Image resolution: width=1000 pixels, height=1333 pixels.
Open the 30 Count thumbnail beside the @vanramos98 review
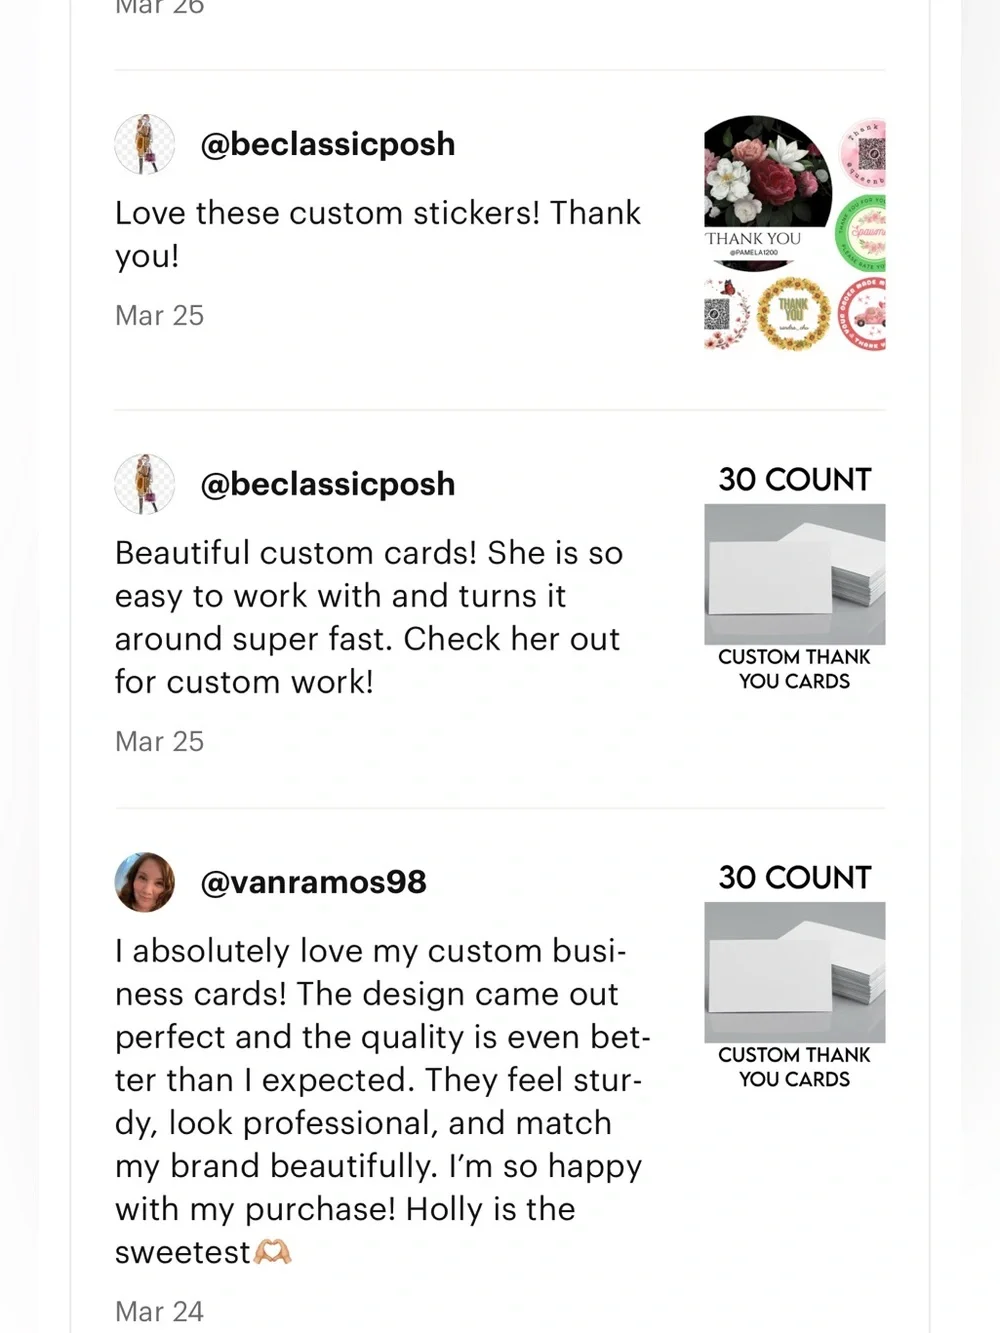[x=795, y=974]
